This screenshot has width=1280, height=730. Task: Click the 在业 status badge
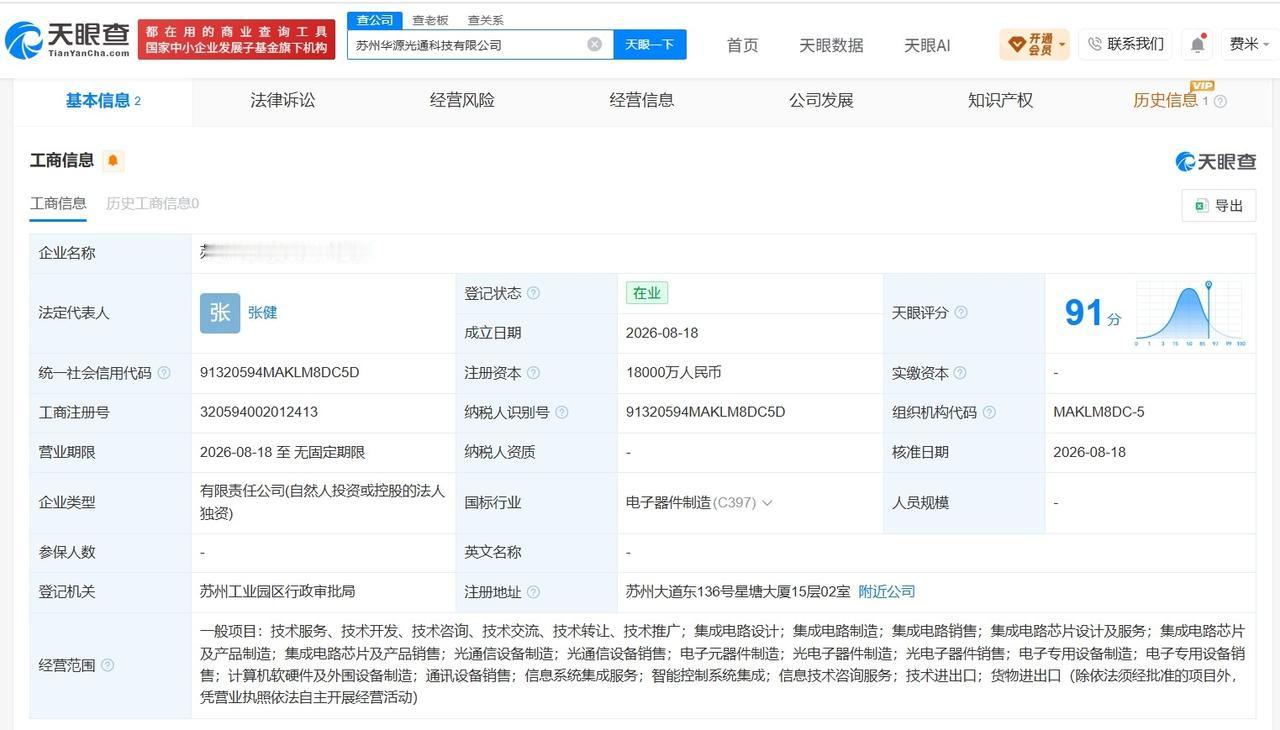click(x=647, y=293)
